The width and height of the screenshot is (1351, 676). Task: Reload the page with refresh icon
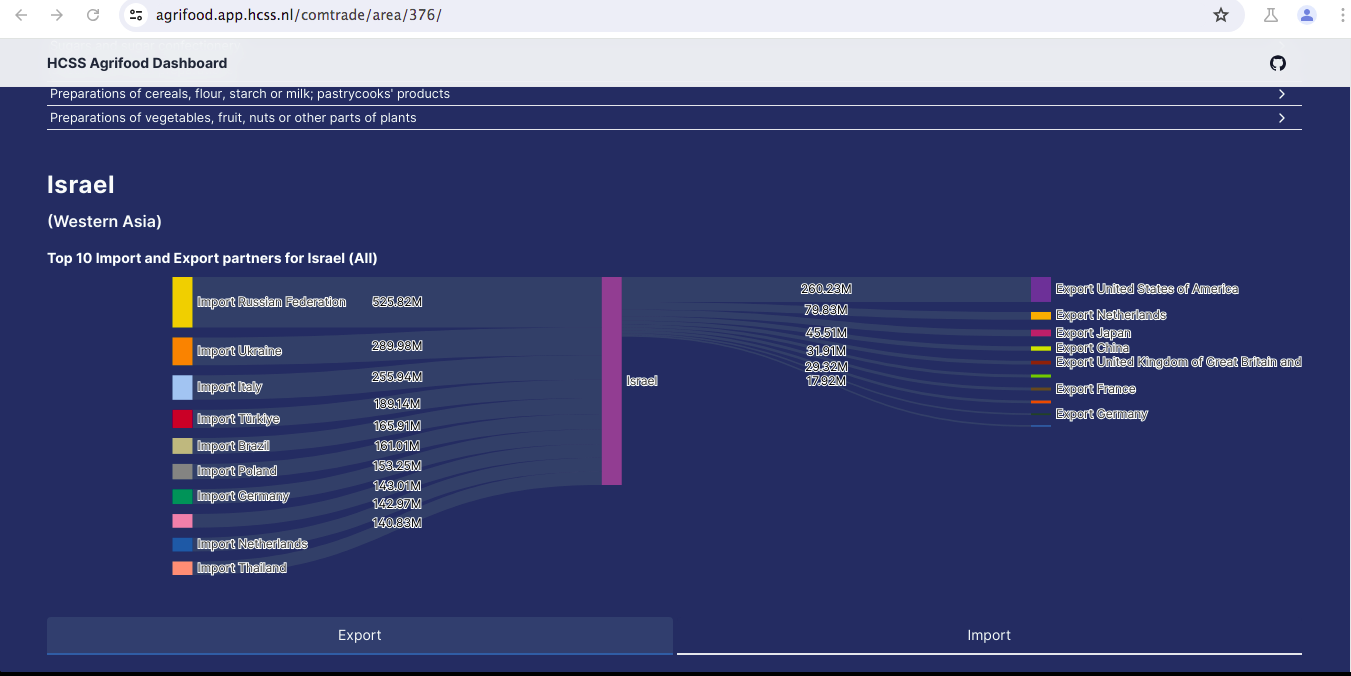click(x=93, y=15)
